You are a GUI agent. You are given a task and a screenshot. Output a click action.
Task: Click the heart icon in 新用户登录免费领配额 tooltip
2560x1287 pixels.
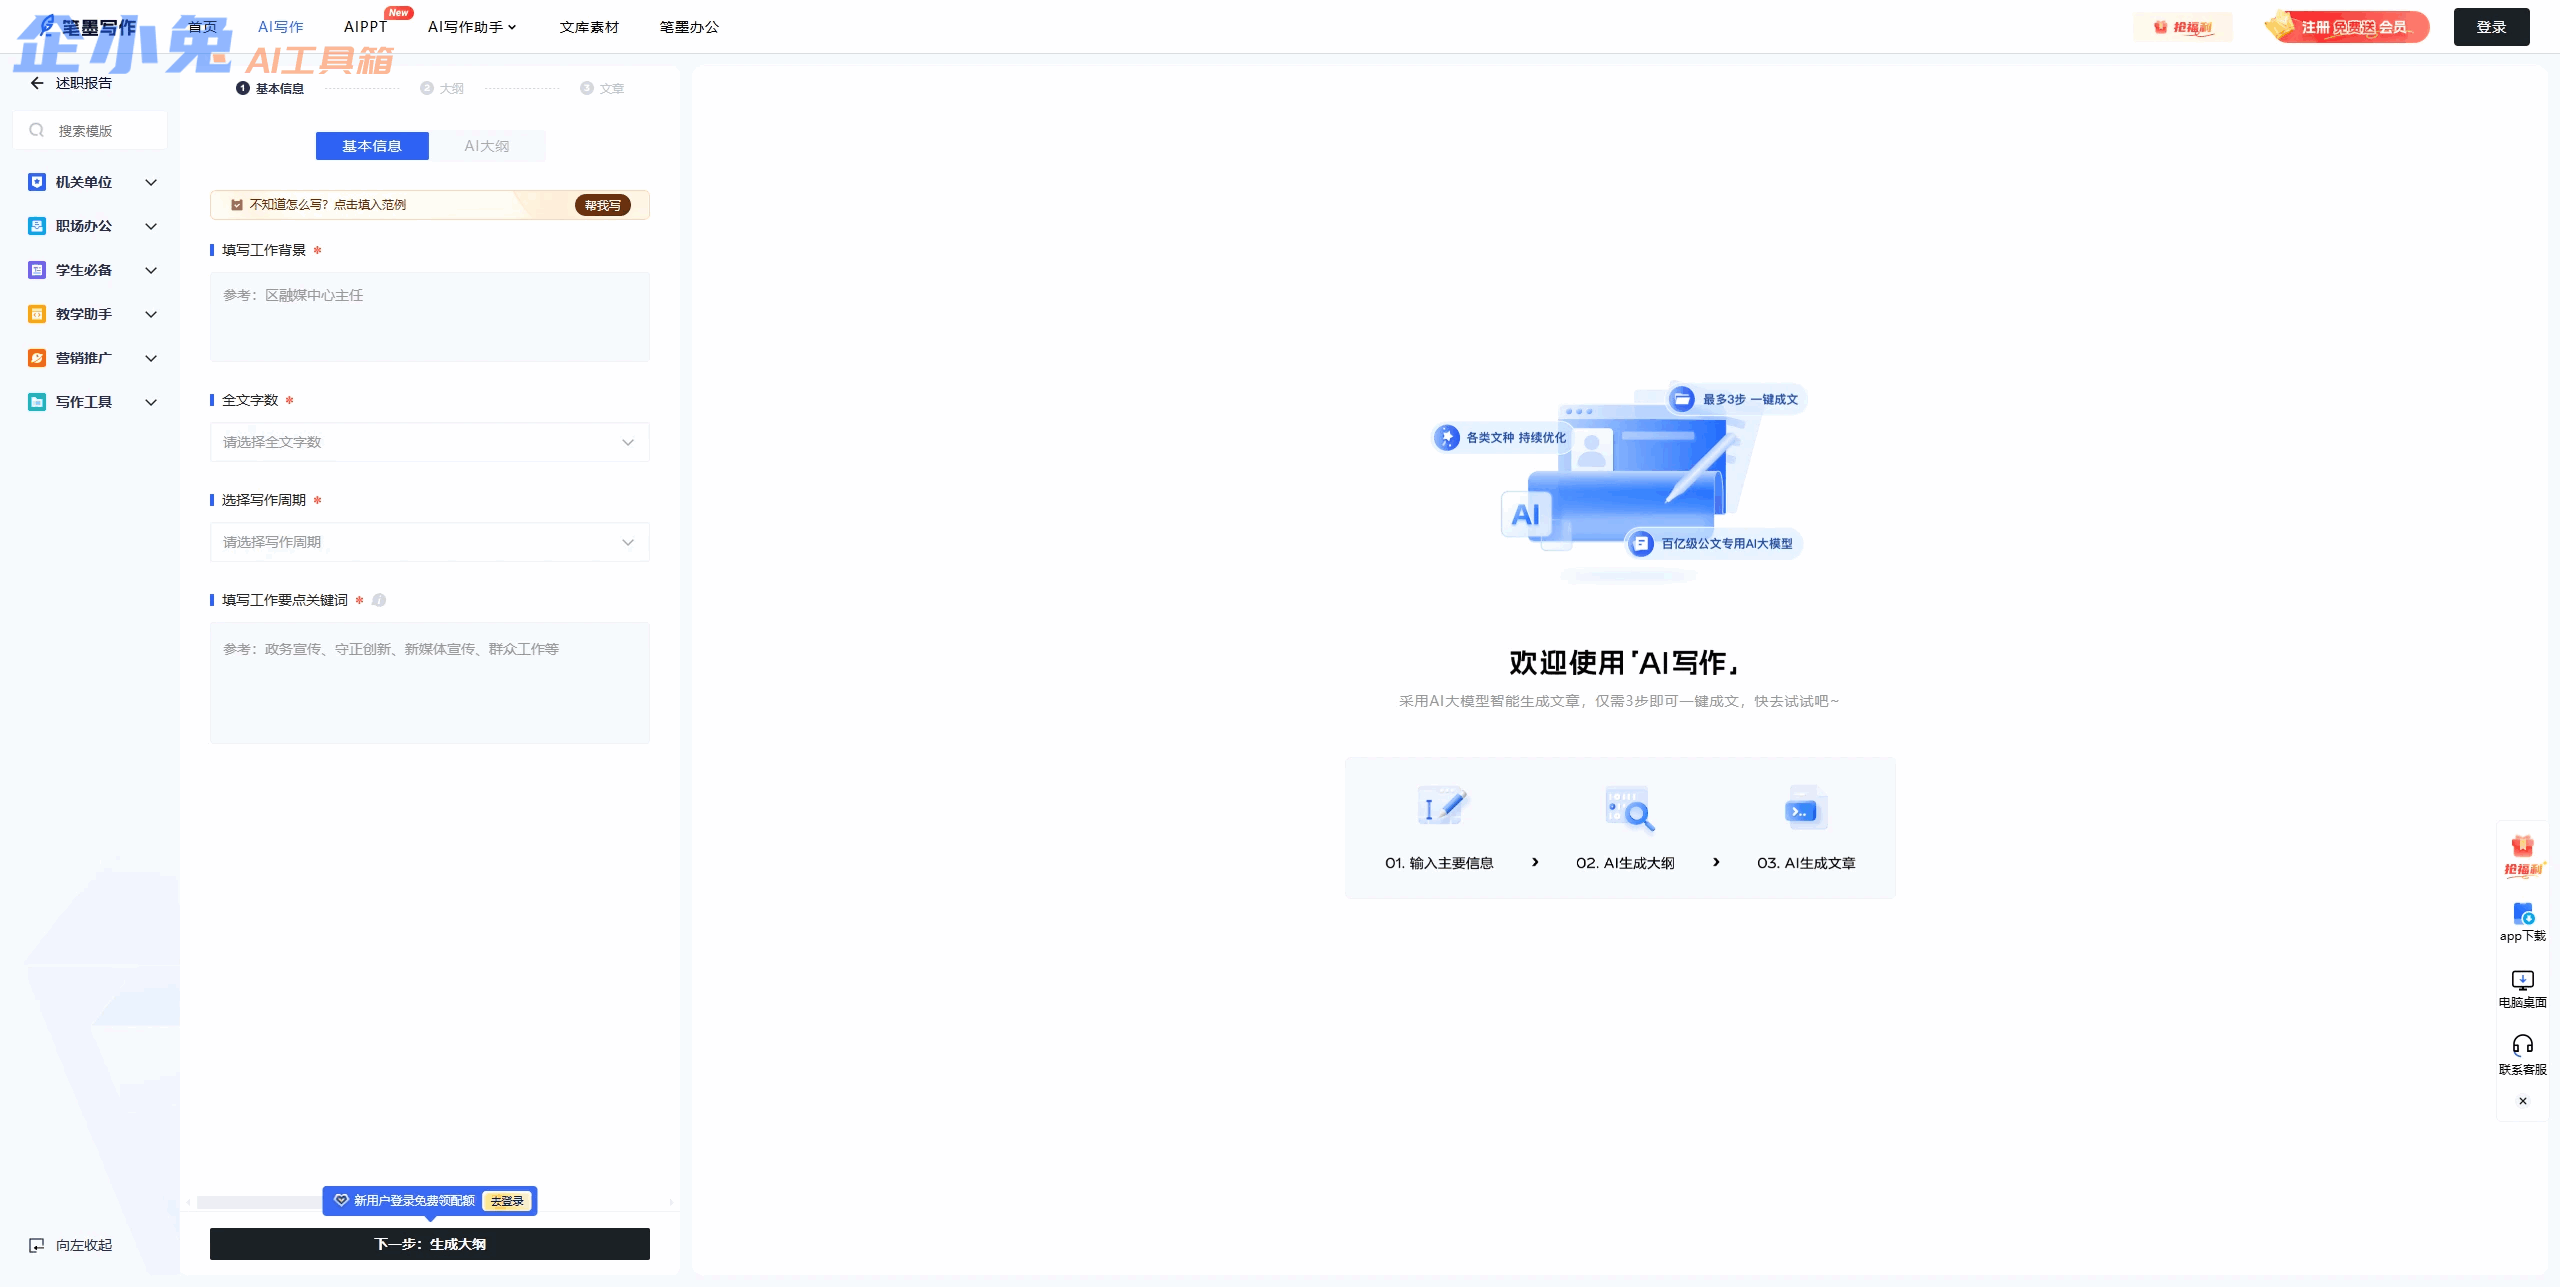[x=341, y=1200]
